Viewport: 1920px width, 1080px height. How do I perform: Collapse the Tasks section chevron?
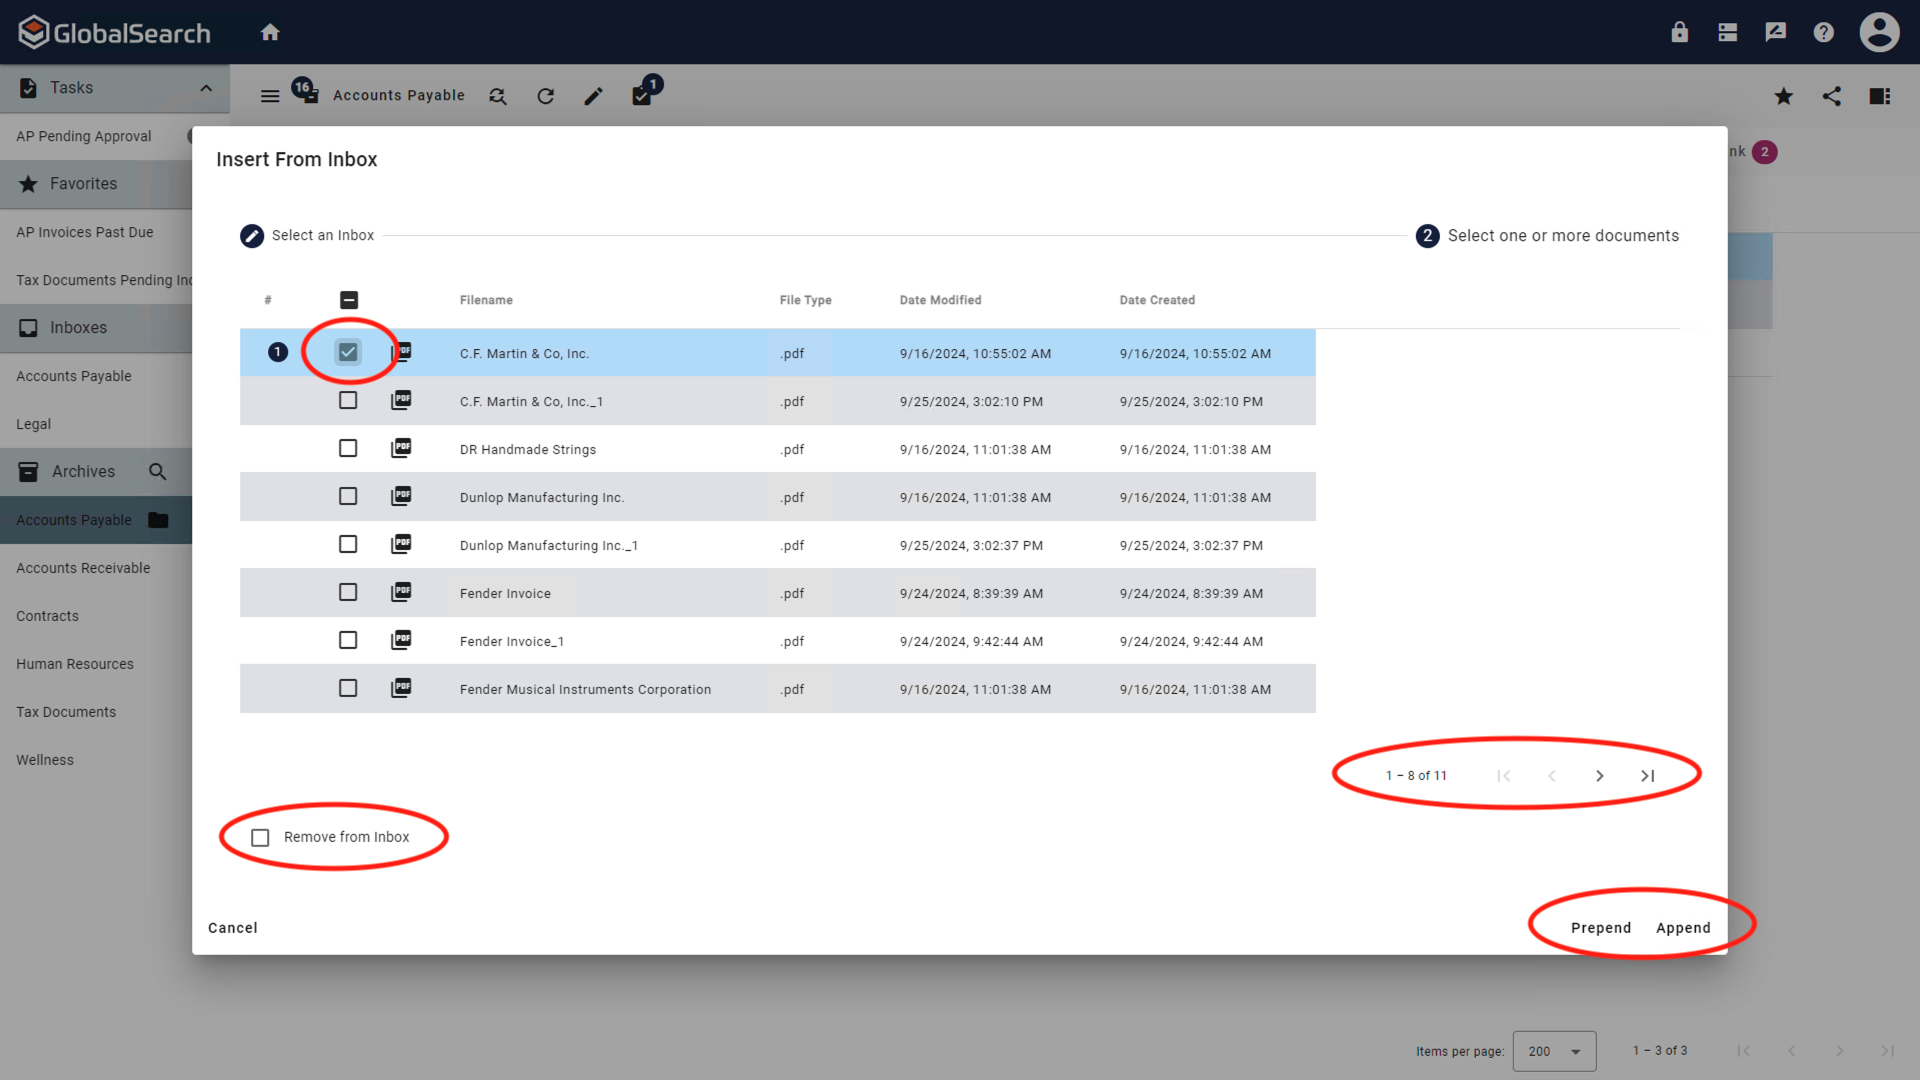tap(206, 88)
